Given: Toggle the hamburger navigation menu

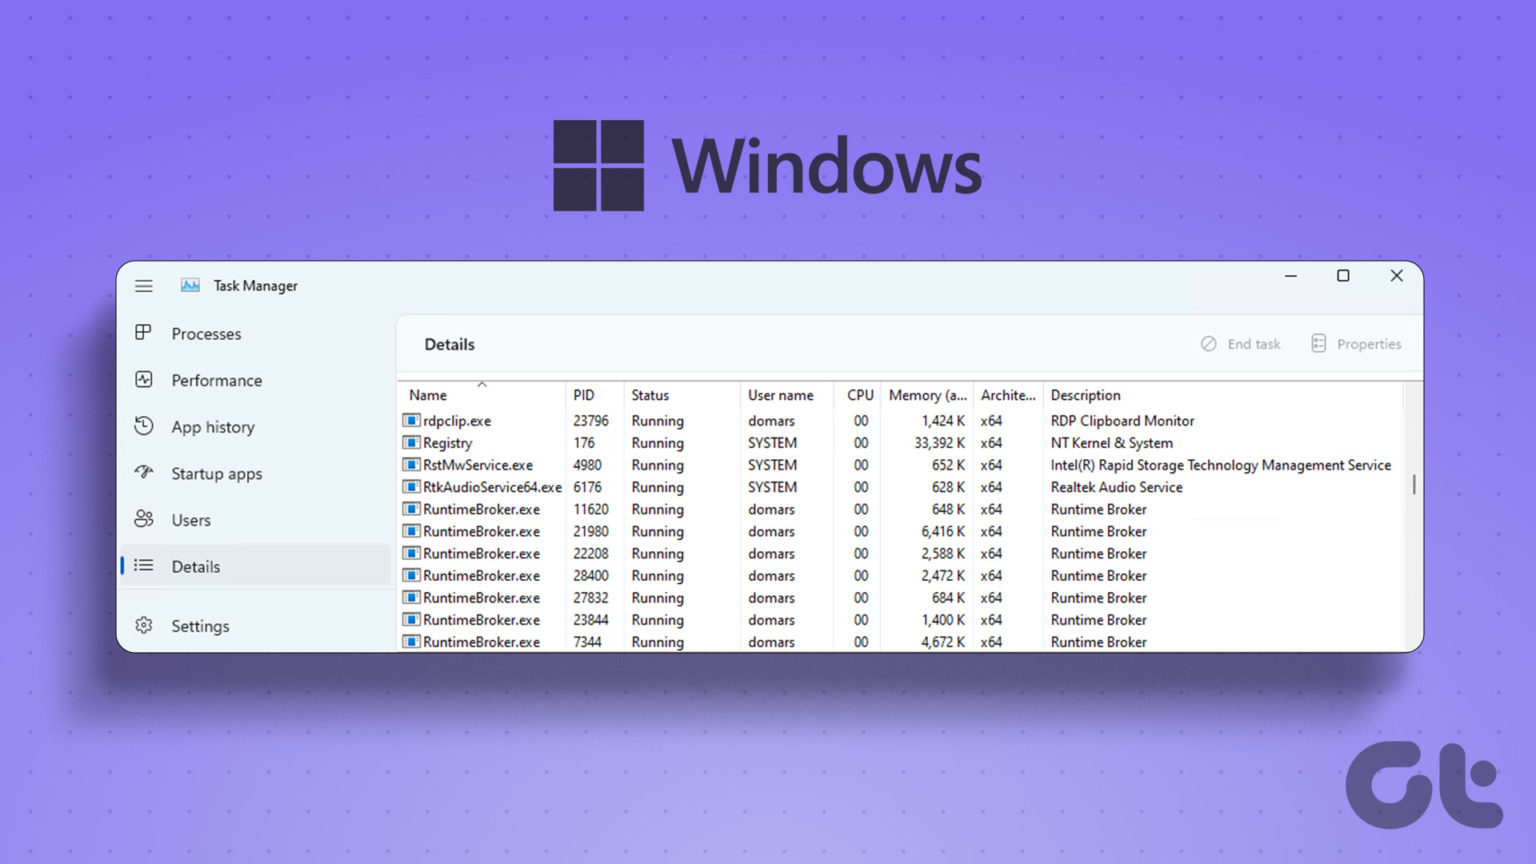Looking at the screenshot, I should [x=144, y=286].
